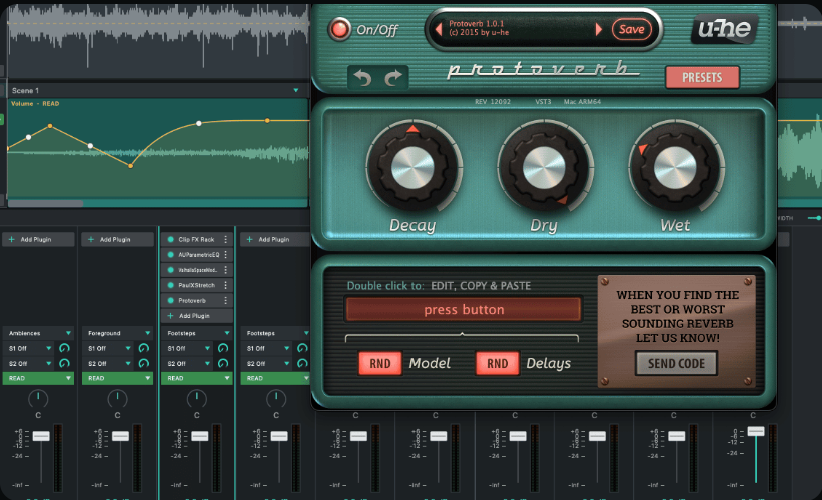Click the Ambiences pan knob

tap(38, 399)
